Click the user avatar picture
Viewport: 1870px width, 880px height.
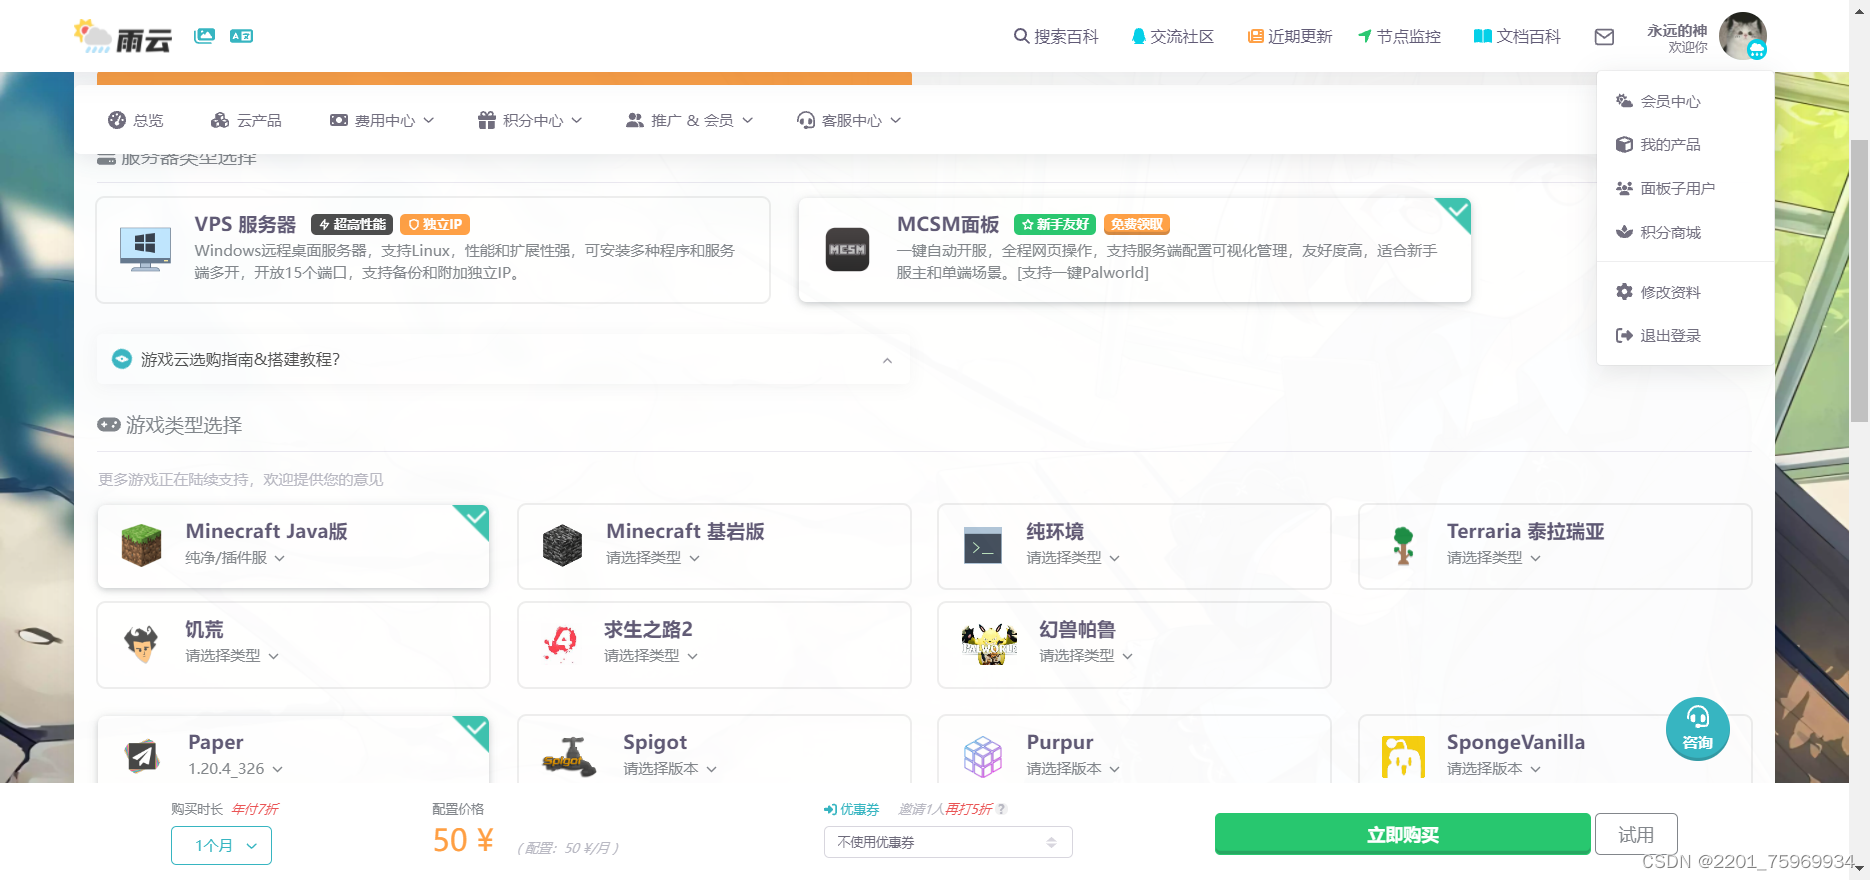tap(1743, 36)
